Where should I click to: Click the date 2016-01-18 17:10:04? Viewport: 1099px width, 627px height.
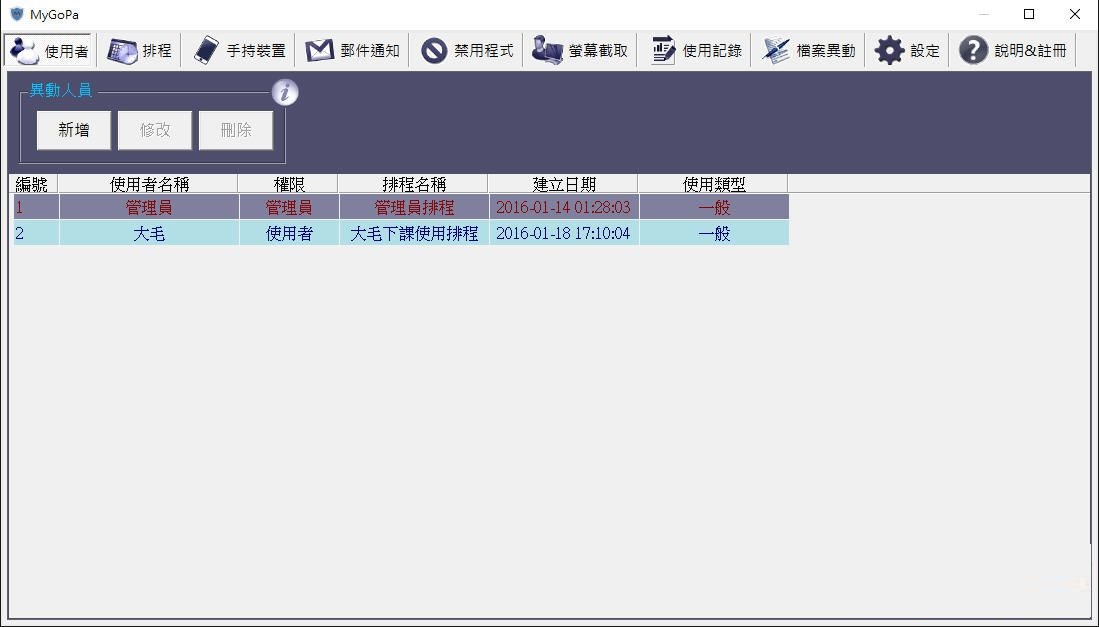[x=564, y=233]
